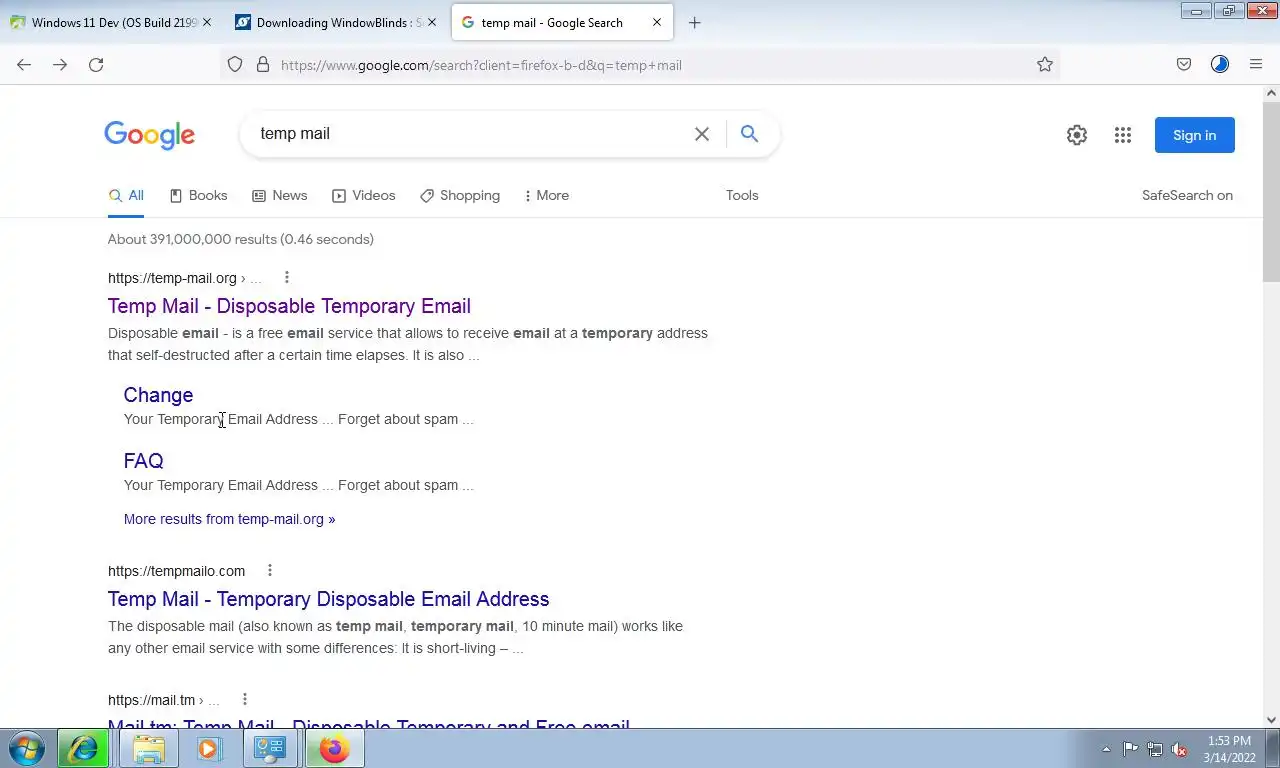Click the scrollbar up arrow
The image size is (1280, 768).
(x=1271, y=93)
